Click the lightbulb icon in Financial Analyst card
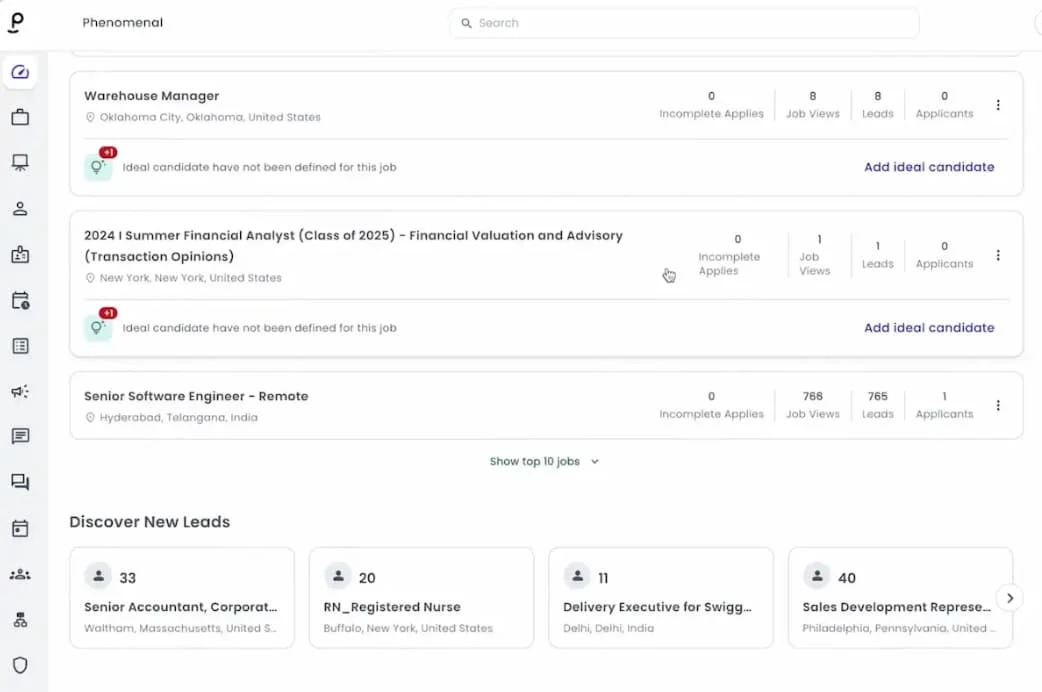 98,328
